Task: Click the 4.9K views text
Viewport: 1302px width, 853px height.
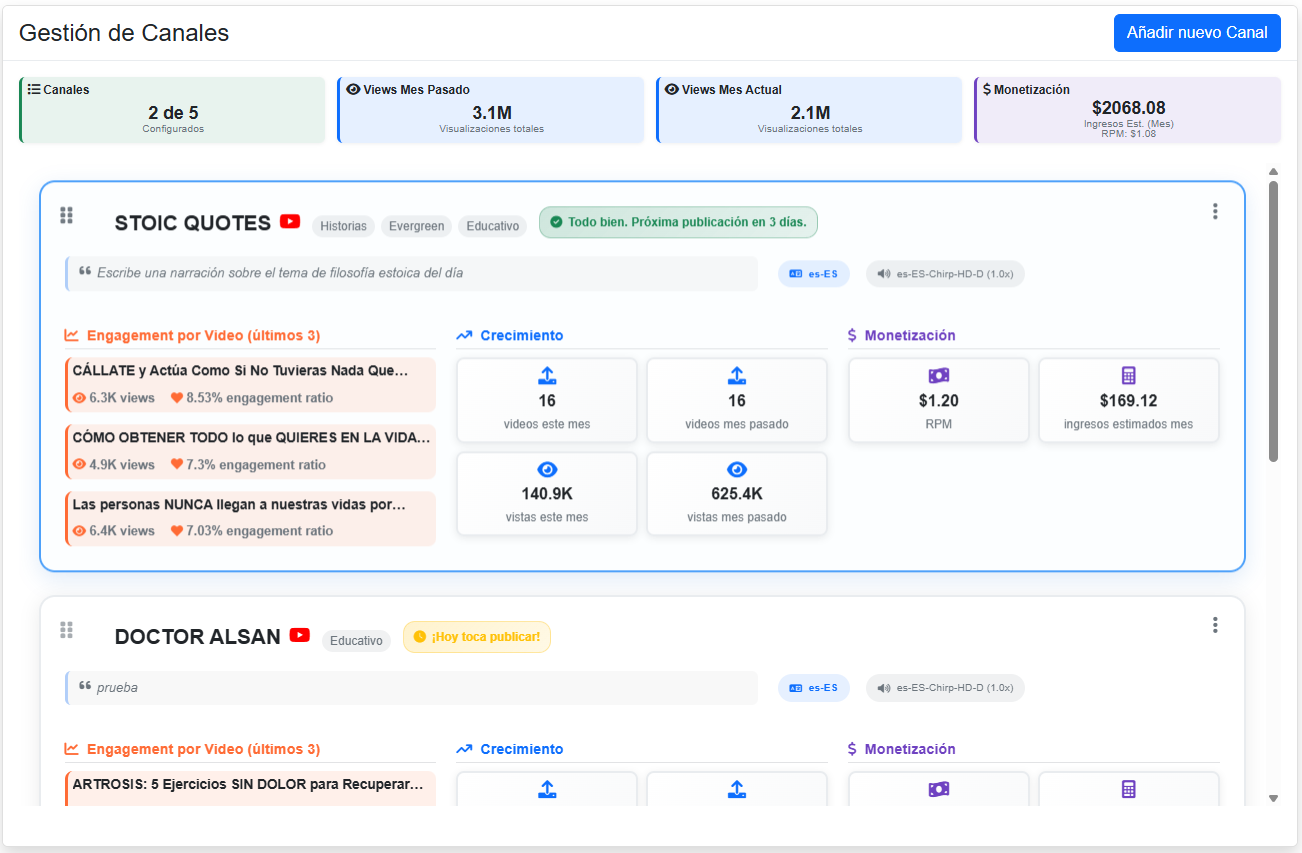Action: pos(122,465)
